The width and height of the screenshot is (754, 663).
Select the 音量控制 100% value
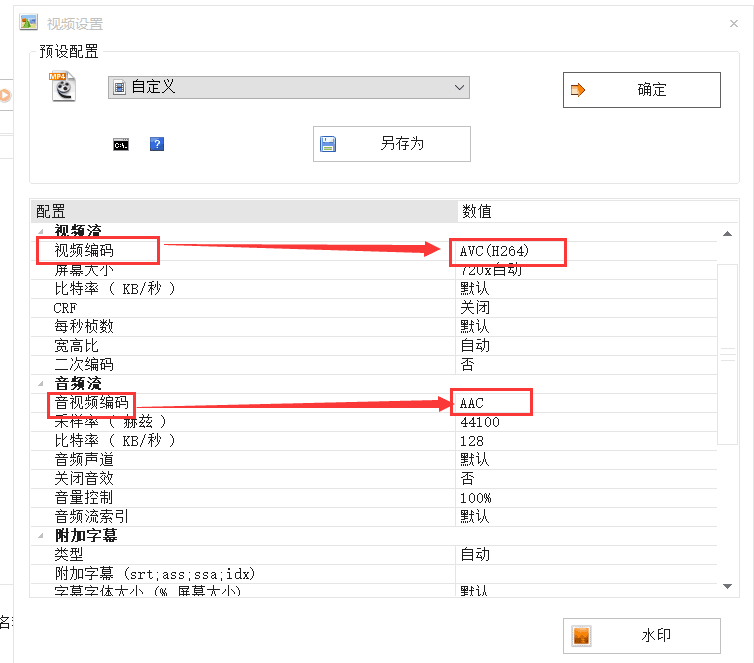pyautogui.click(x=476, y=498)
